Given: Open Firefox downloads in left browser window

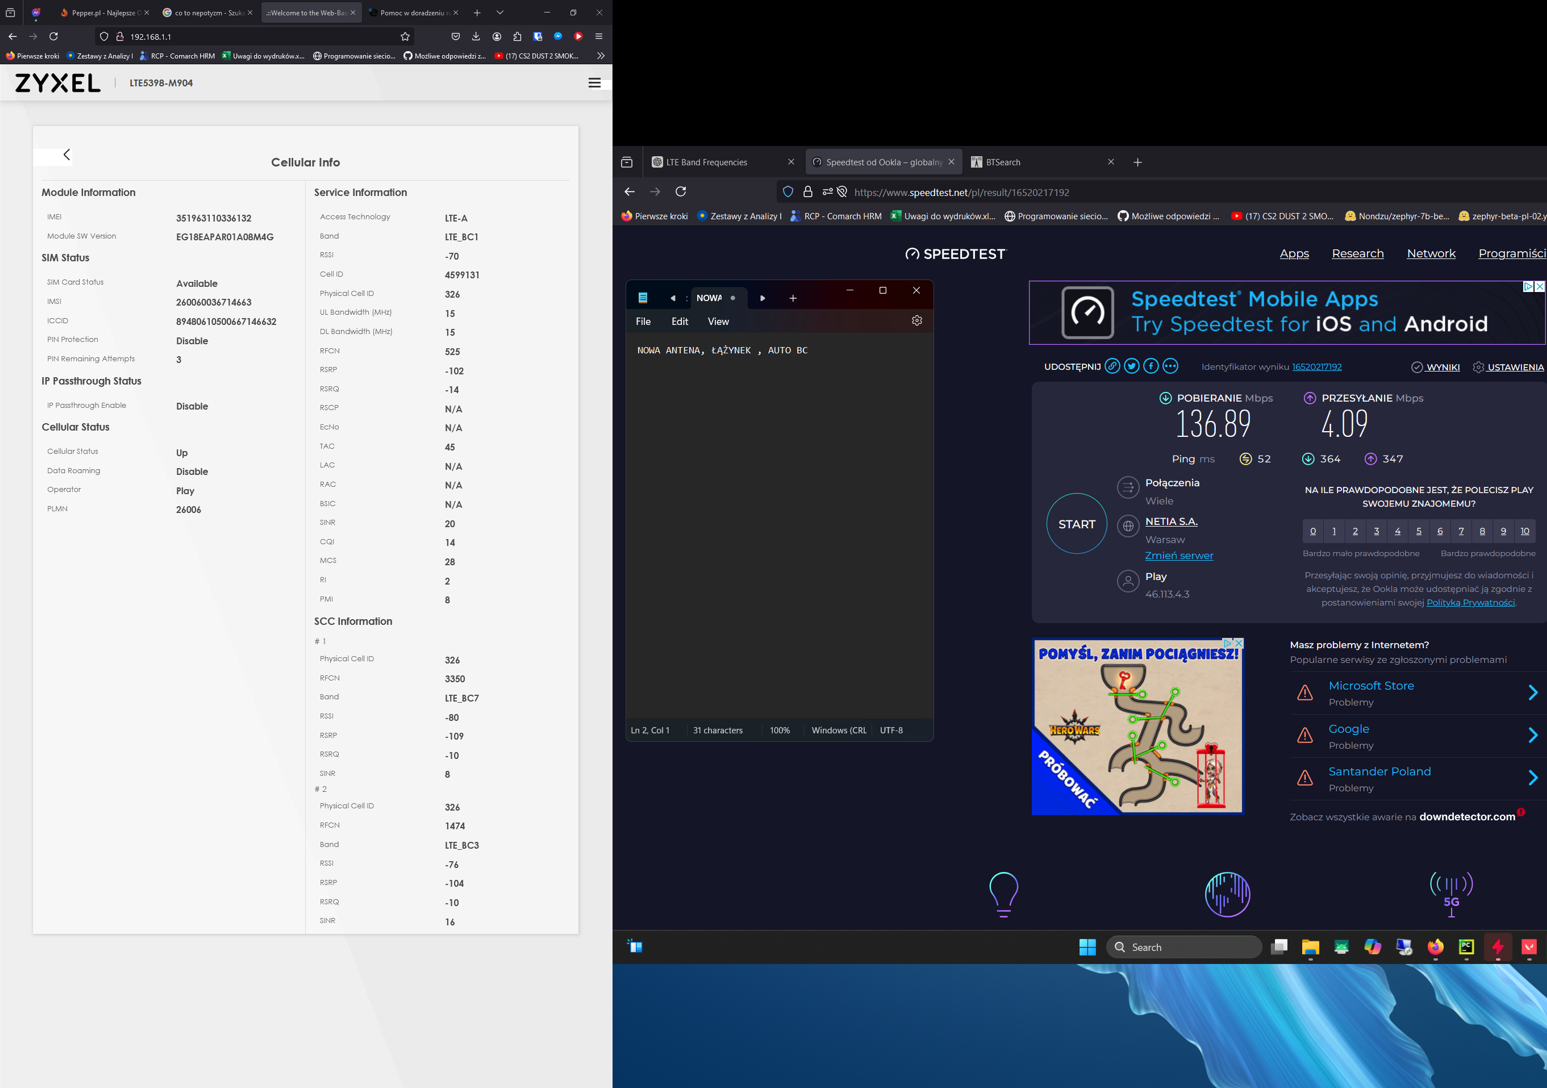Looking at the screenshot, I should click(476, 36).
